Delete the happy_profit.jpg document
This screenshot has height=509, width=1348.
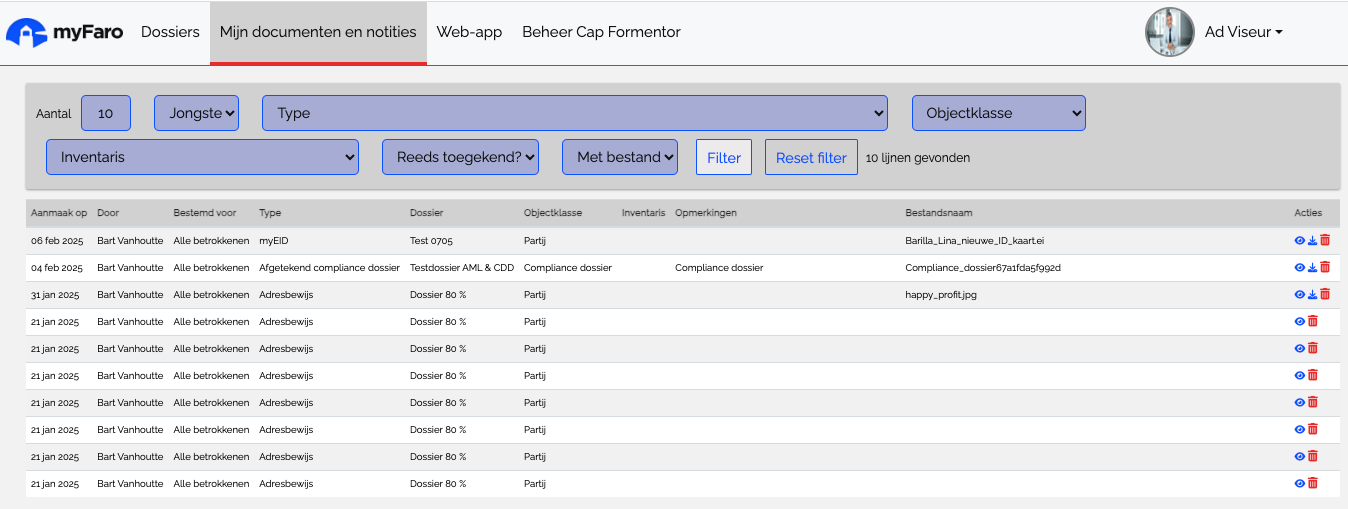click(x=1325, y=294)
